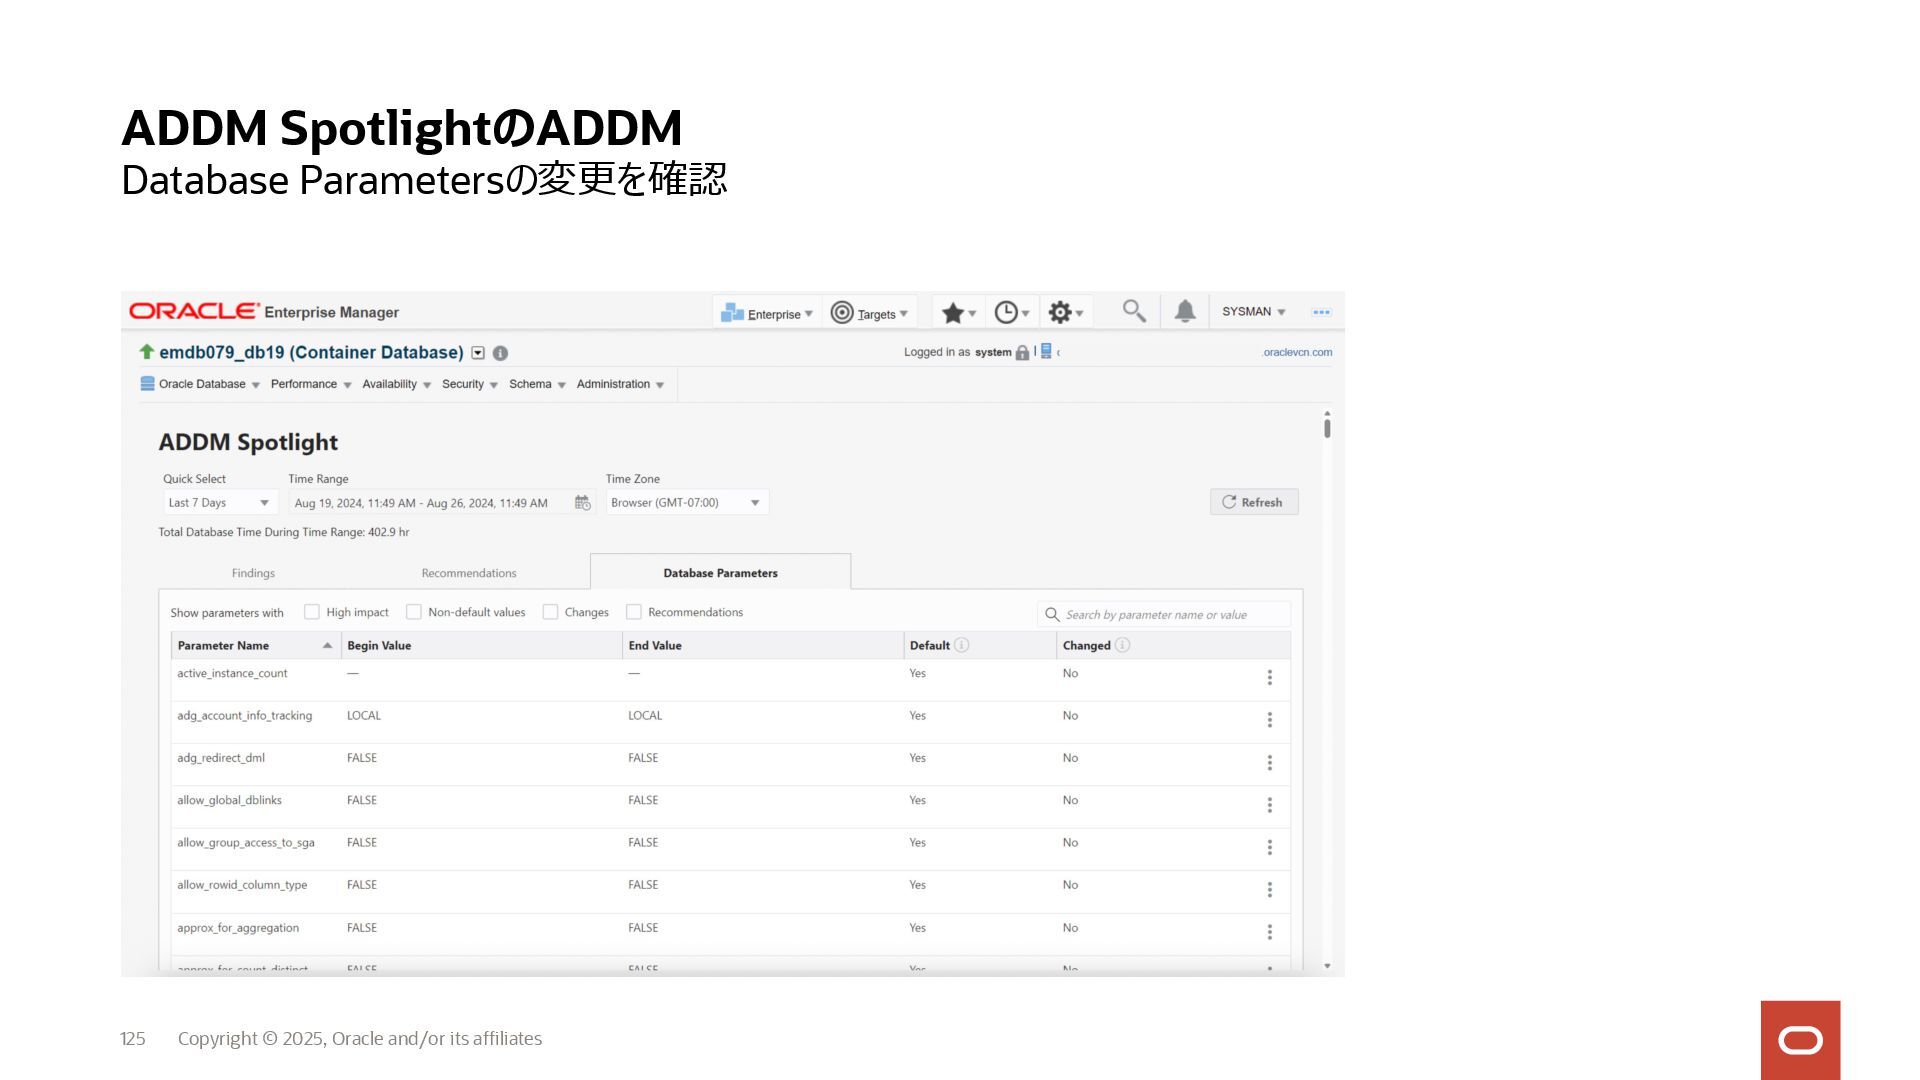
Task: Expand the Security menu
Action: pyautogui.click(x=470, y=384)
